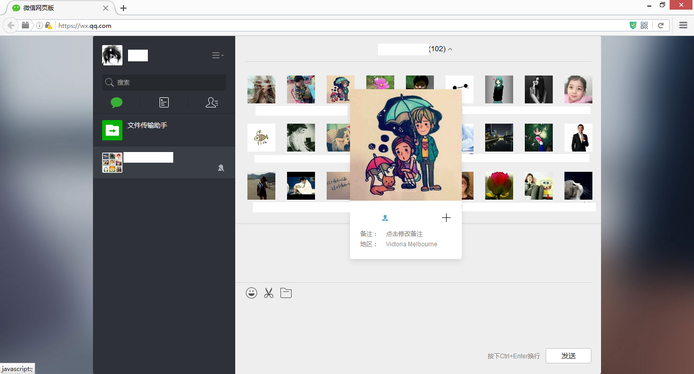Open the chats tab with green bubble
Image resolution: width=694 pixels, height=374 pixels.
coord(116,103)
